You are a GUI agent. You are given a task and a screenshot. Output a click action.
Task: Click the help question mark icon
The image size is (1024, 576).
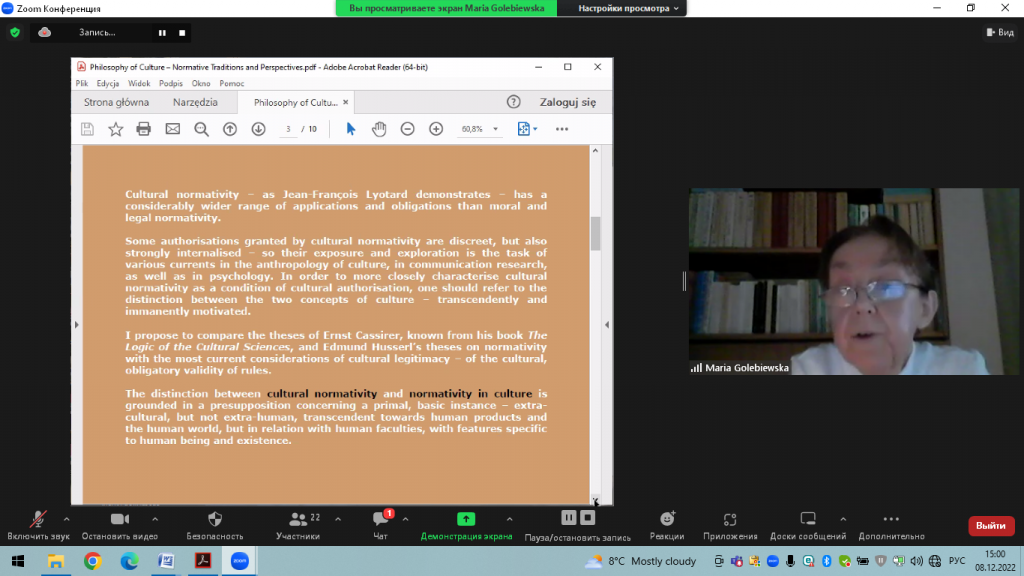click(x=514, y=102)
